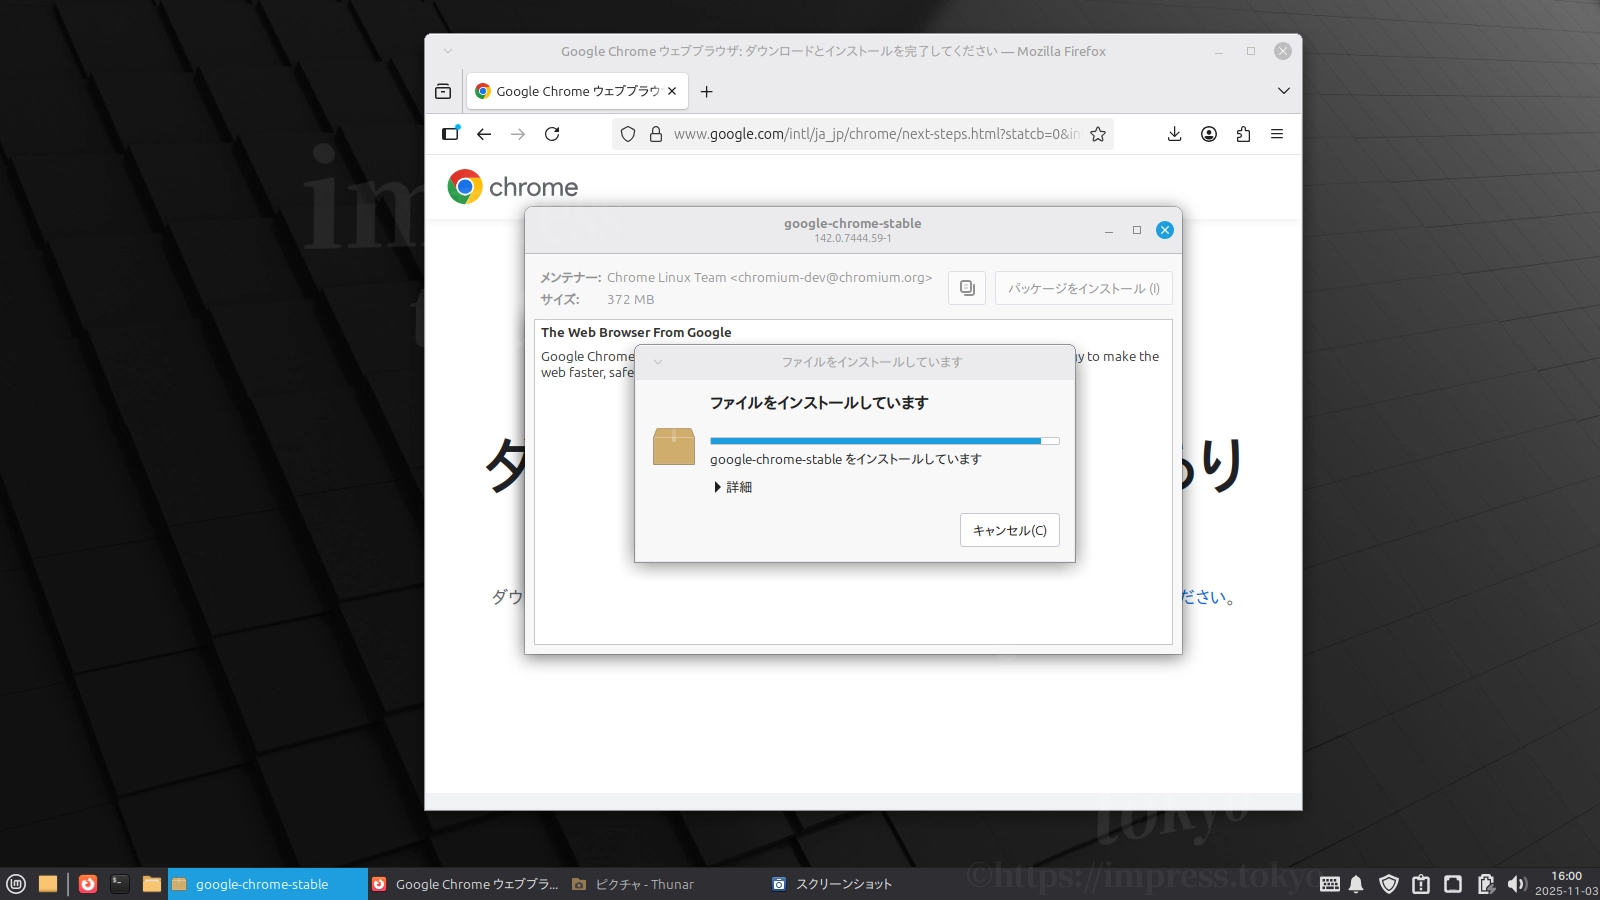The image size is (1600, 900).
Task: Click 'The Web Browser From Google' heading
Action: pyautogui.click(x=636, y=332)
